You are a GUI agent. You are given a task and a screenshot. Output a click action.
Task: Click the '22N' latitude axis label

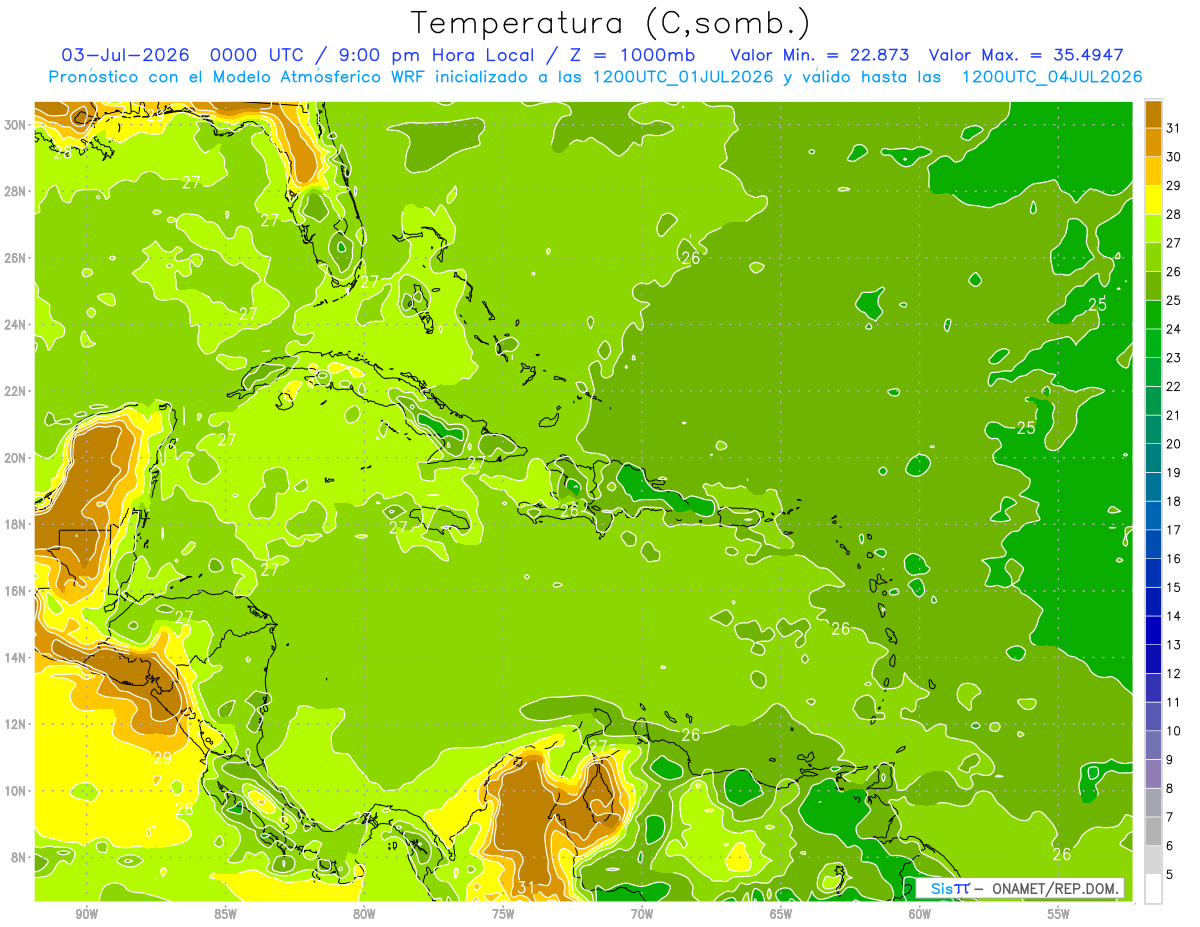click(17, 391)
